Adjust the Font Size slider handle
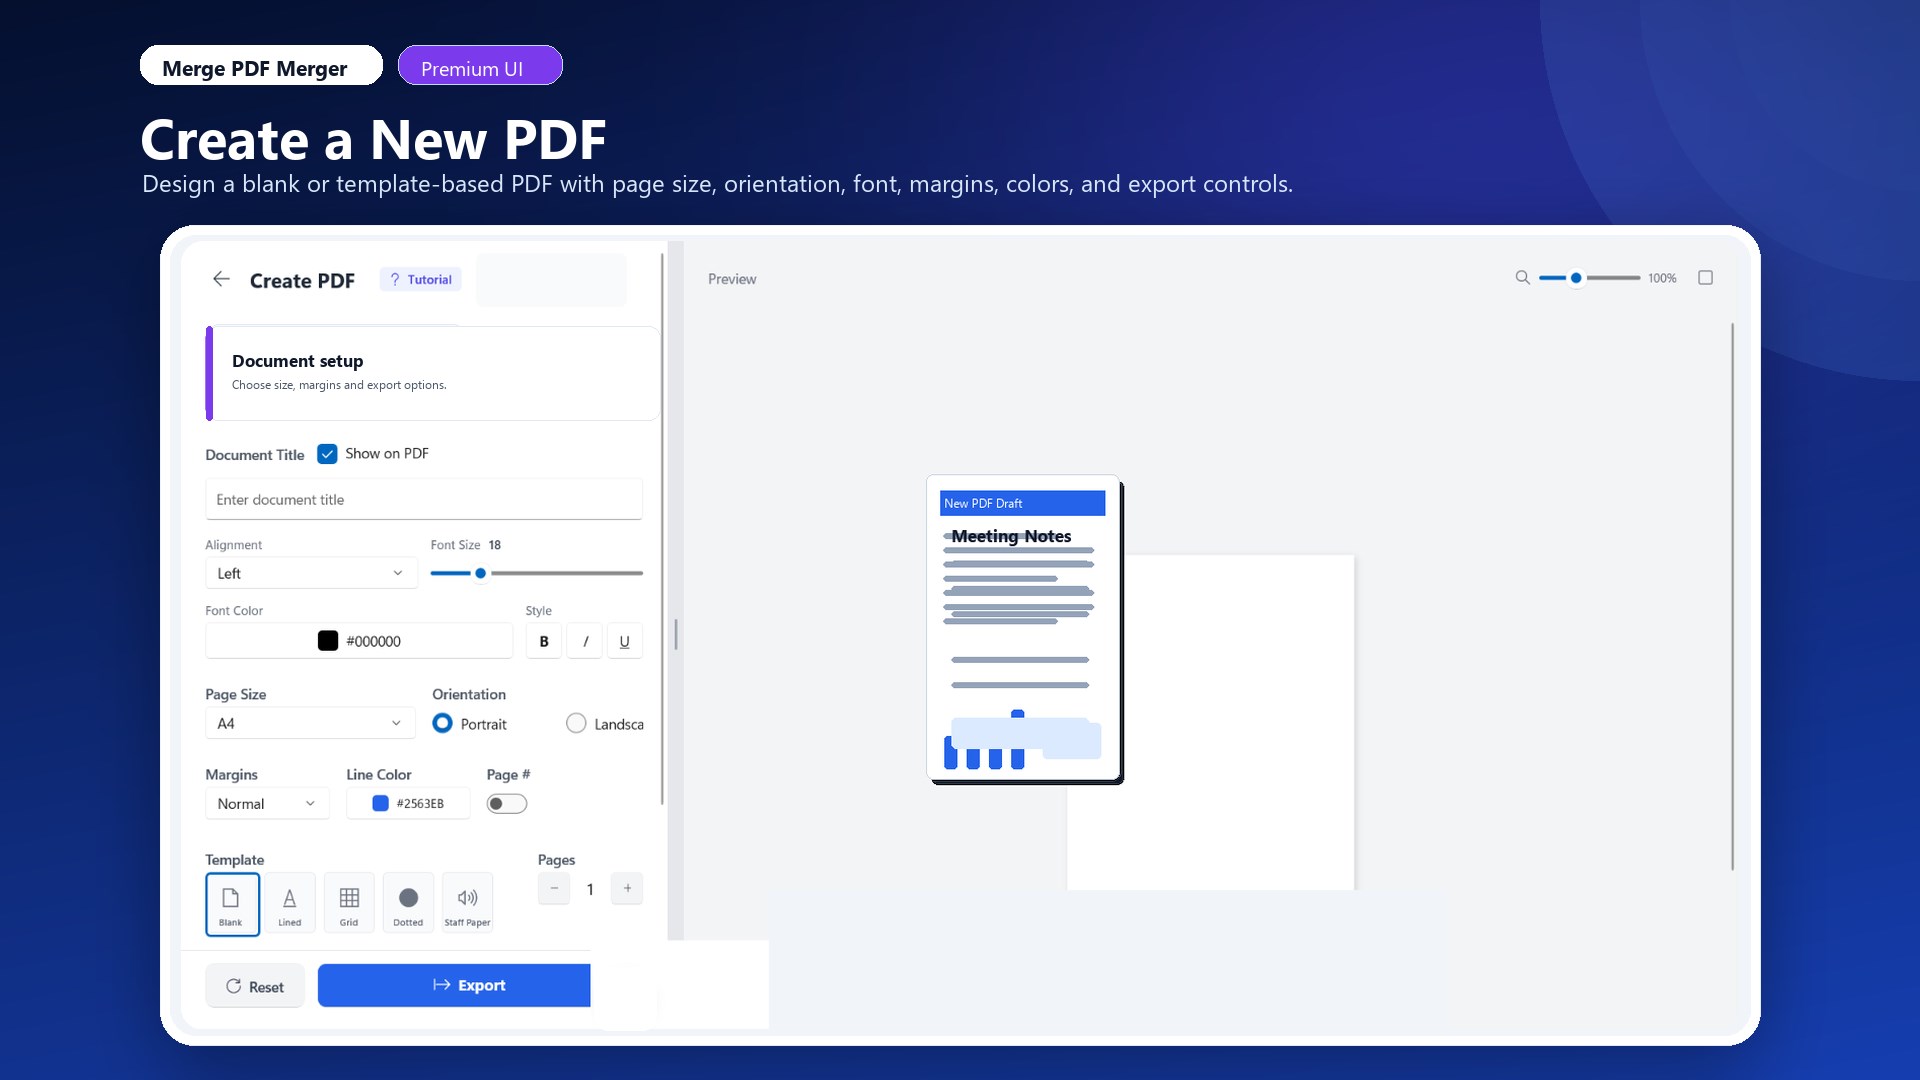 point(481,573)
